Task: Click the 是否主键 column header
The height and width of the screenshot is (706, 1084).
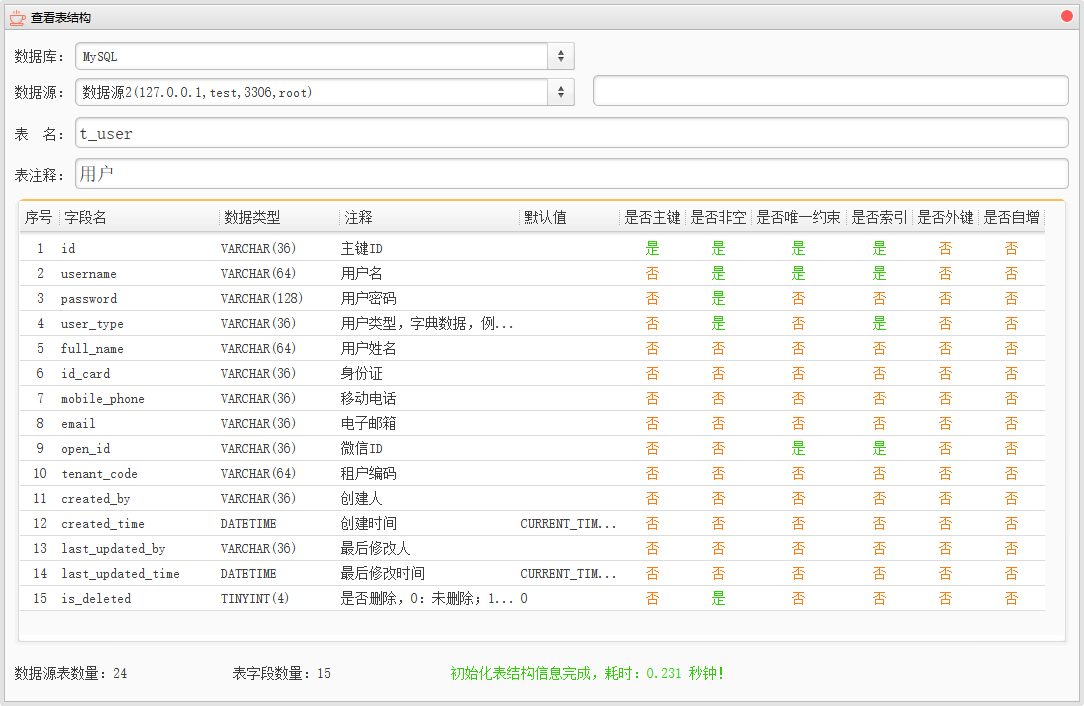Action: (x=652, y=217)
